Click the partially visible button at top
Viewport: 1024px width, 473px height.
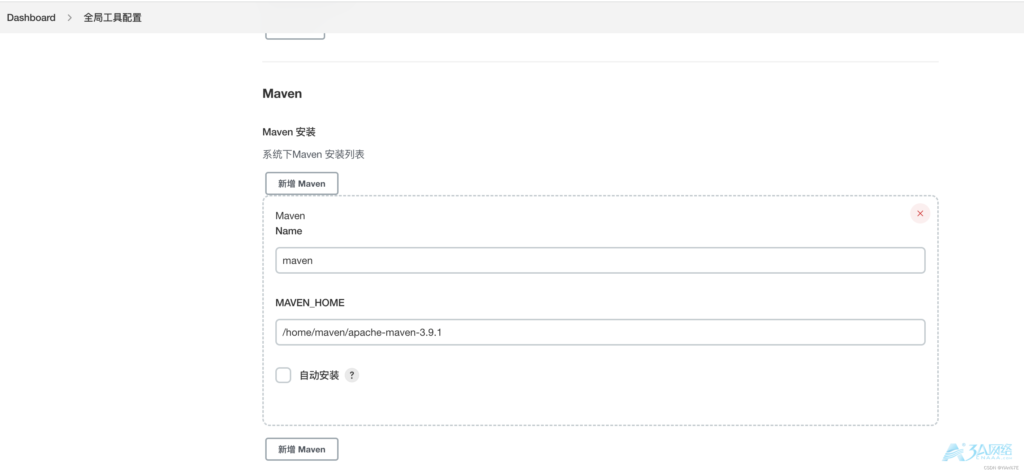pyautogui.click(x=295, y=35)
